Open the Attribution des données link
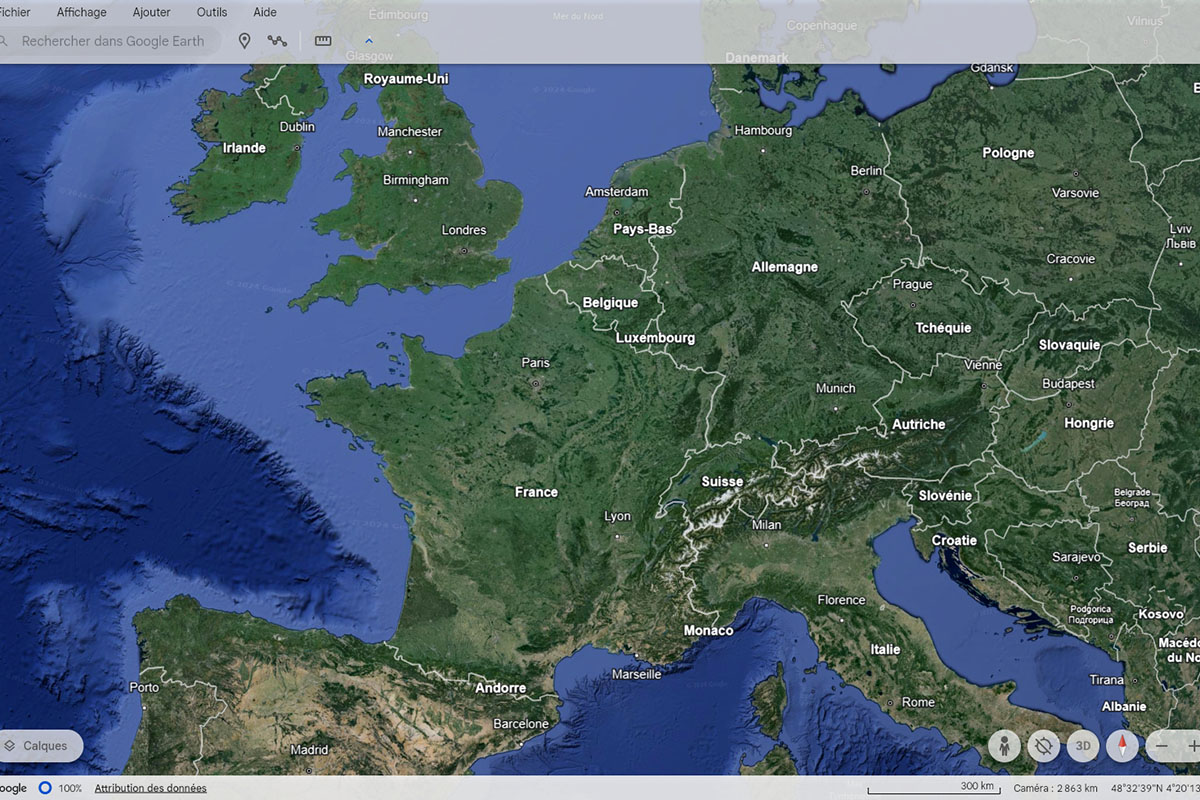The image size is (1200, 800). click(150, 787)
